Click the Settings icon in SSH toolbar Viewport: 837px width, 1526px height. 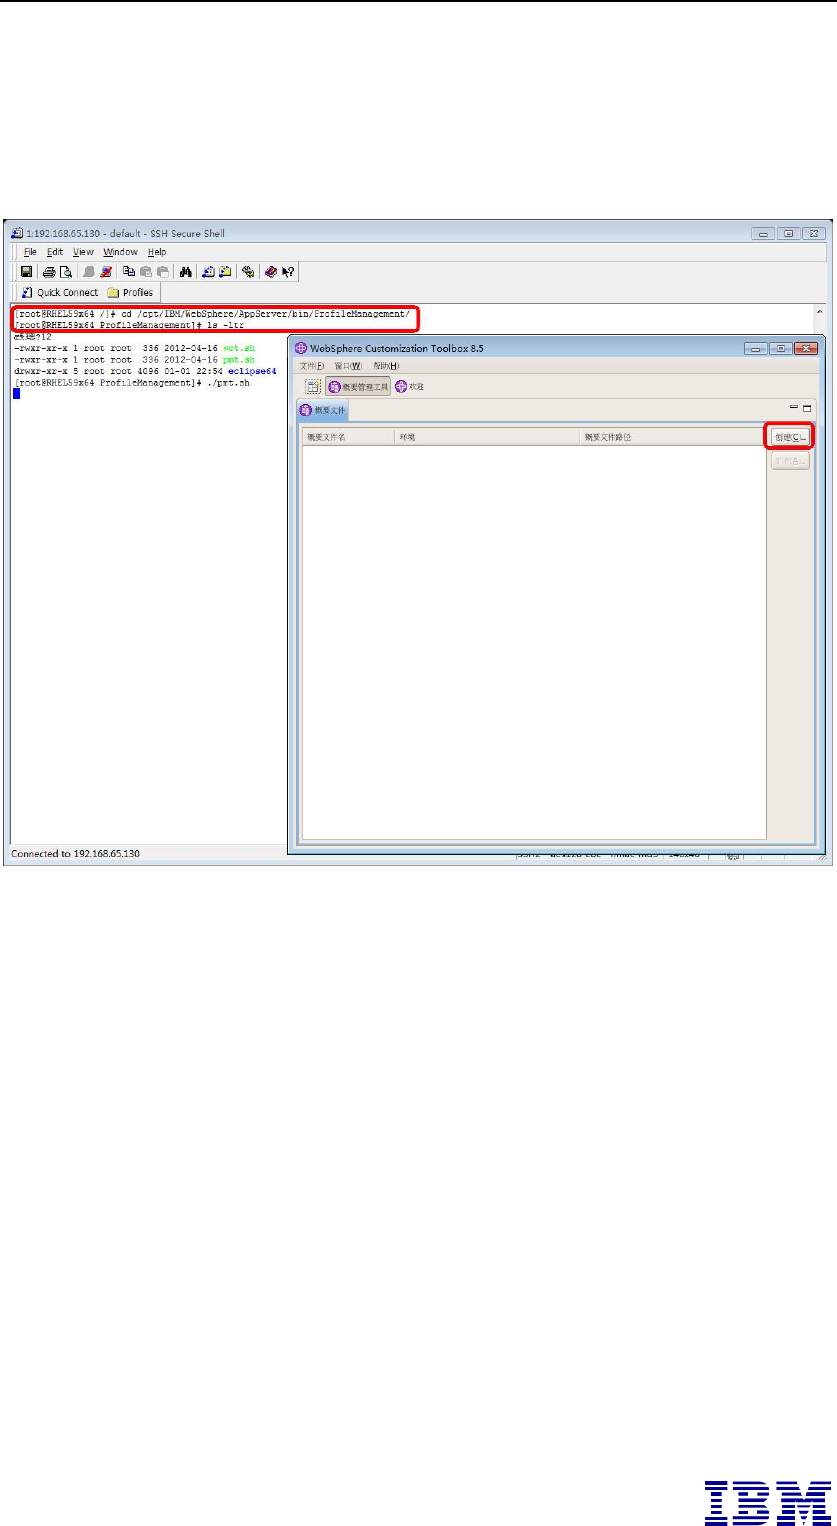click(x=247, y=271)
